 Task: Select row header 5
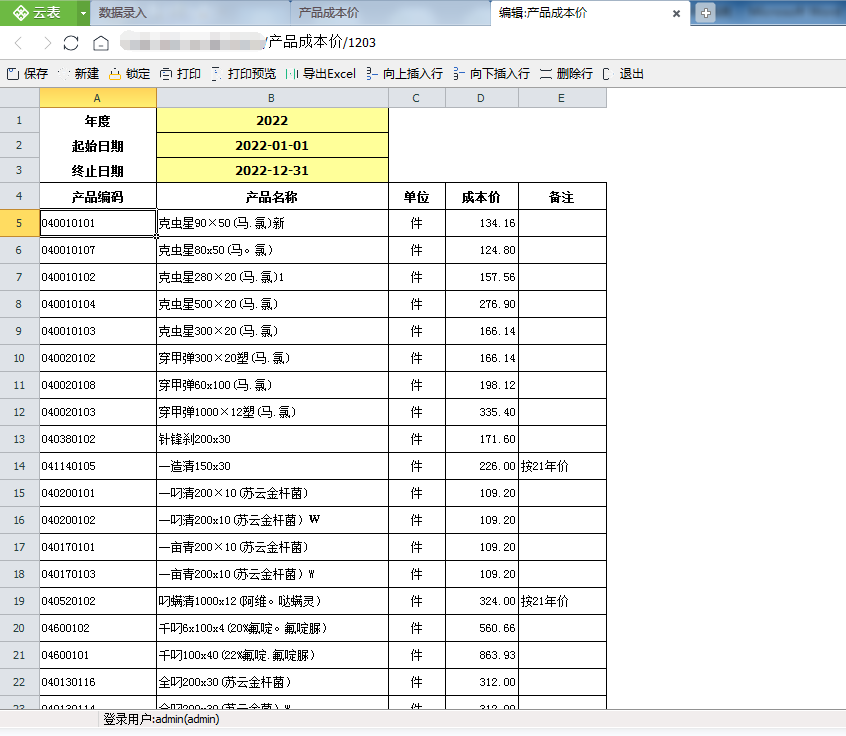pyautogui.click(x=19, y=223)
